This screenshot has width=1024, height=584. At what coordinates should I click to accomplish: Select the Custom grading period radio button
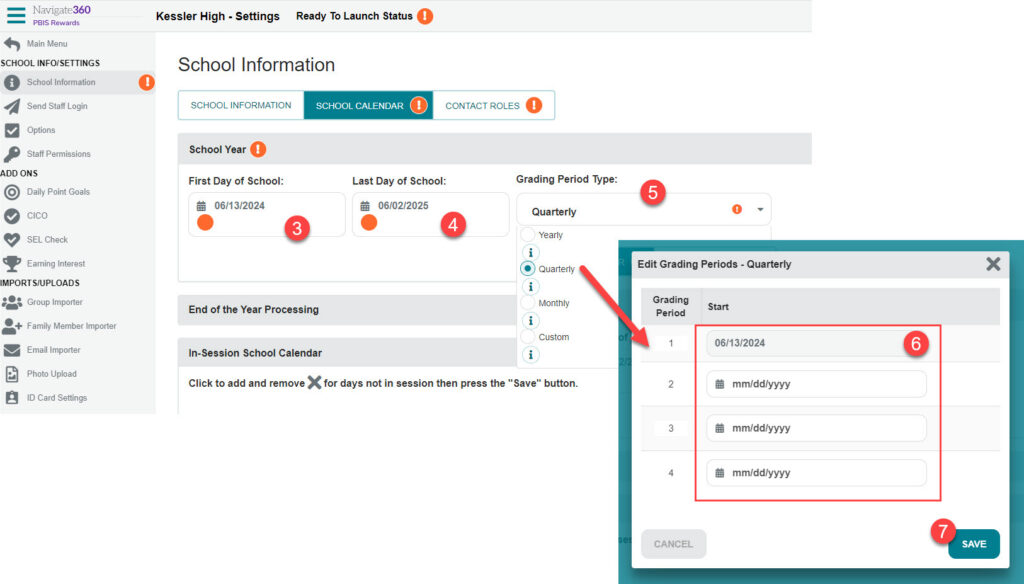528,337
